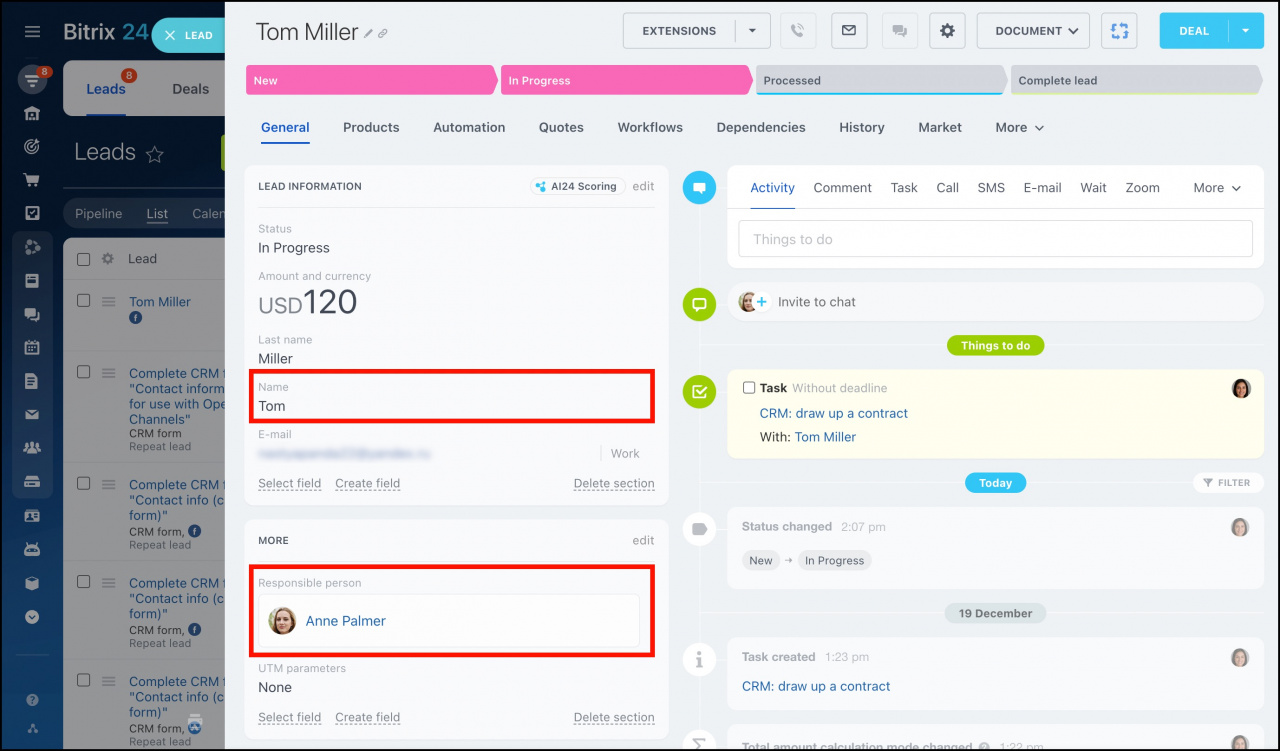Mark the 'draw up a contract' task complete

pyautogui.click(x=749, y=388)
